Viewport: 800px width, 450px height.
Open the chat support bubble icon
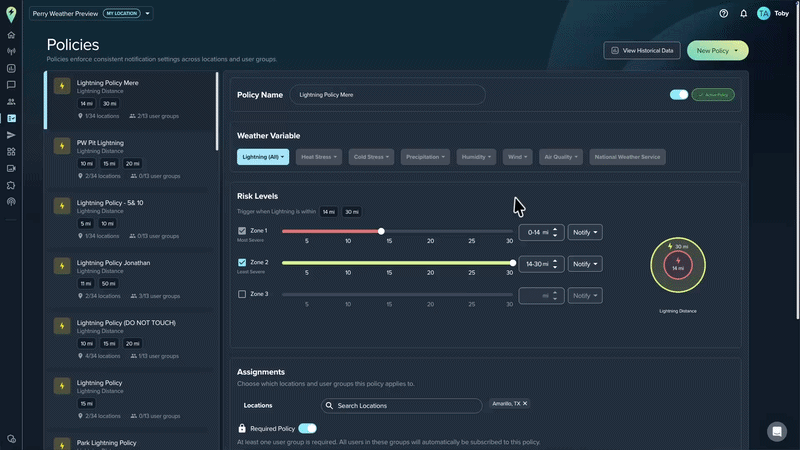[777, 432]
